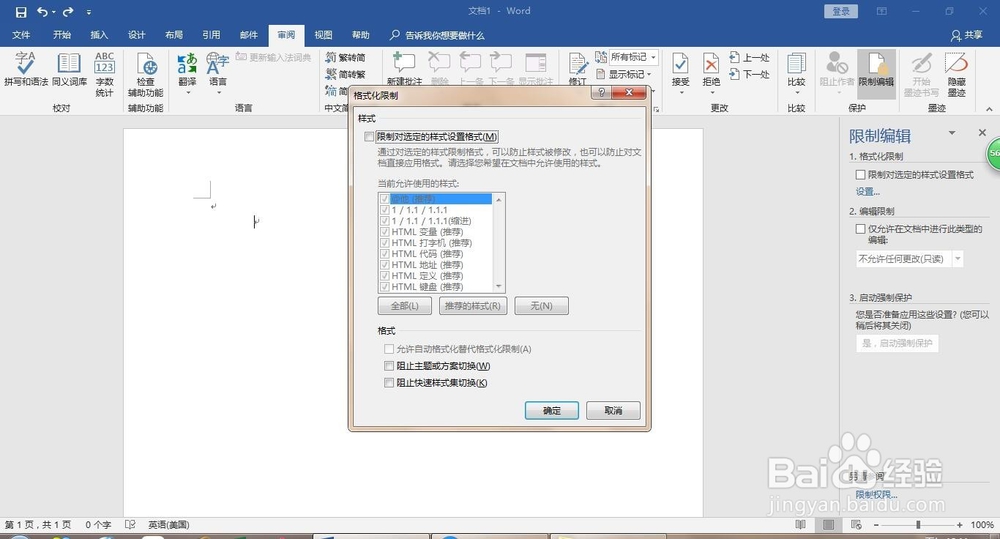Go to Previous change (上一处)

click(x=750, y=57)
